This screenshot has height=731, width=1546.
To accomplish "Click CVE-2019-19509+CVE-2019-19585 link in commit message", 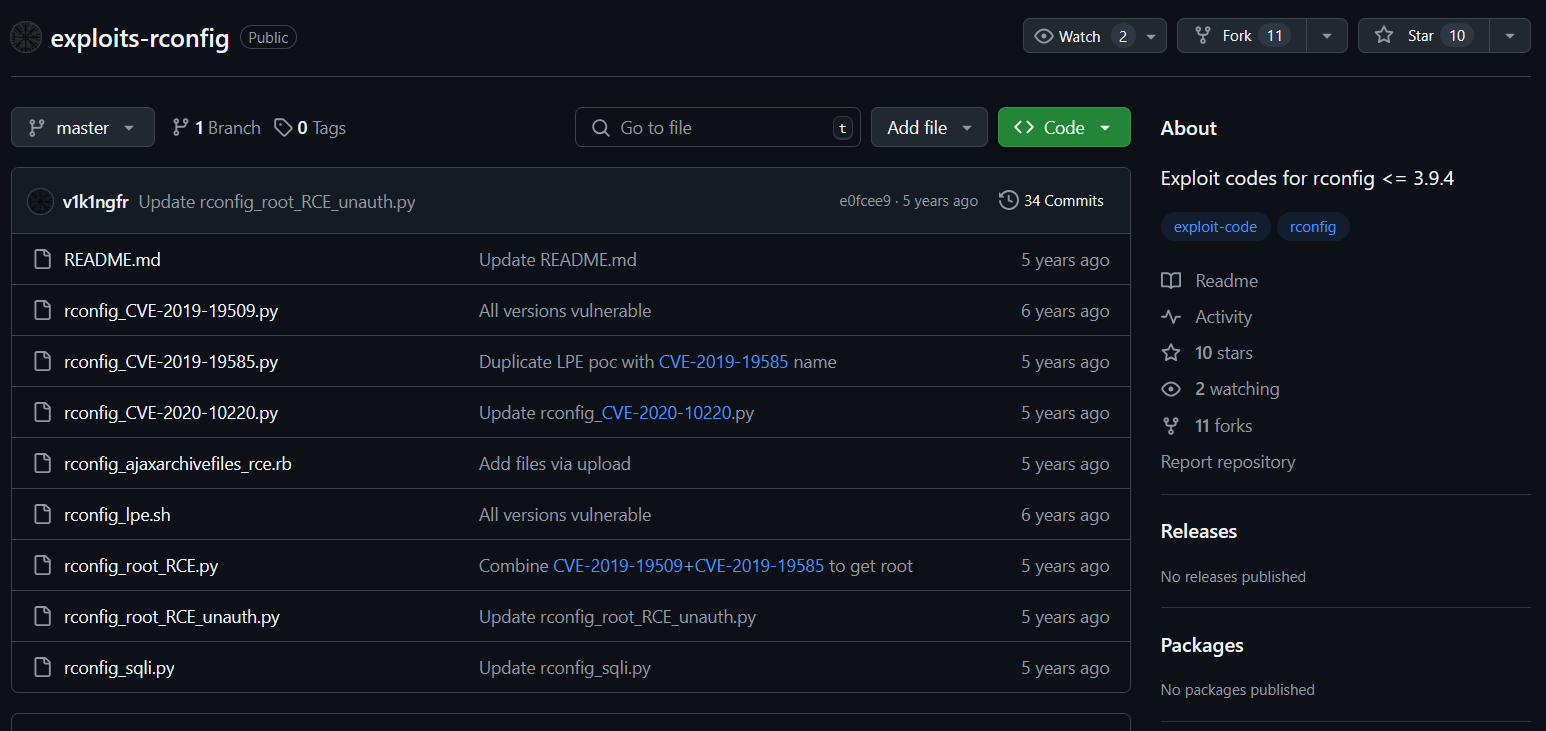I will click(689, 566).
